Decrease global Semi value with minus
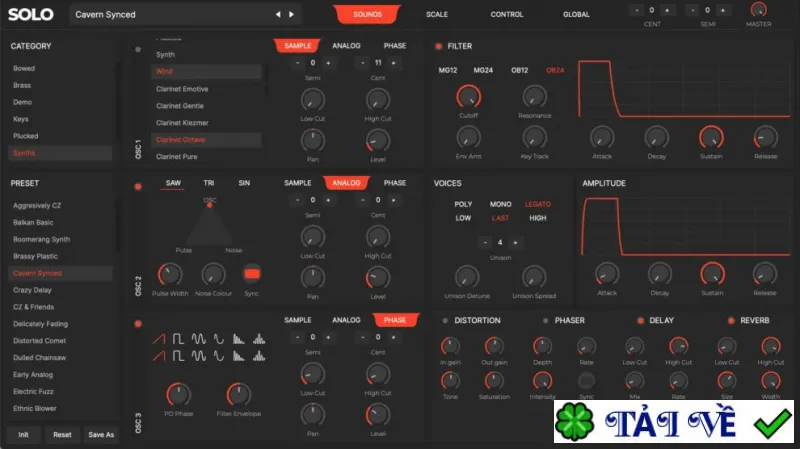 [x=692, y=10]
